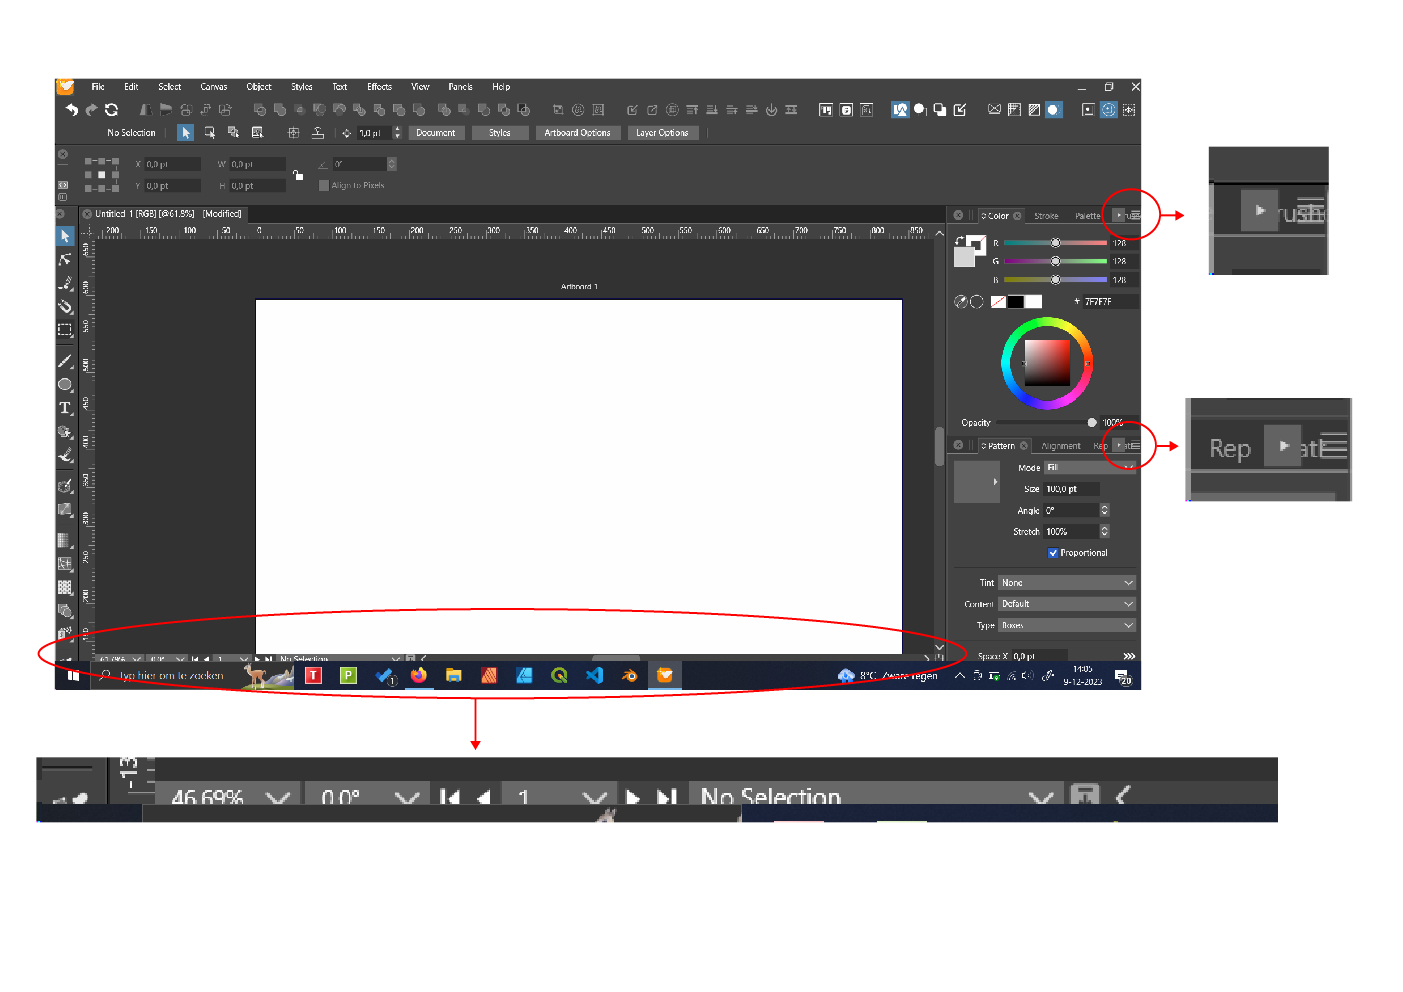Uncheck the Proportional checkbox
The width and height of the screenshot is (1403, 992).
tap(1053, 553)
